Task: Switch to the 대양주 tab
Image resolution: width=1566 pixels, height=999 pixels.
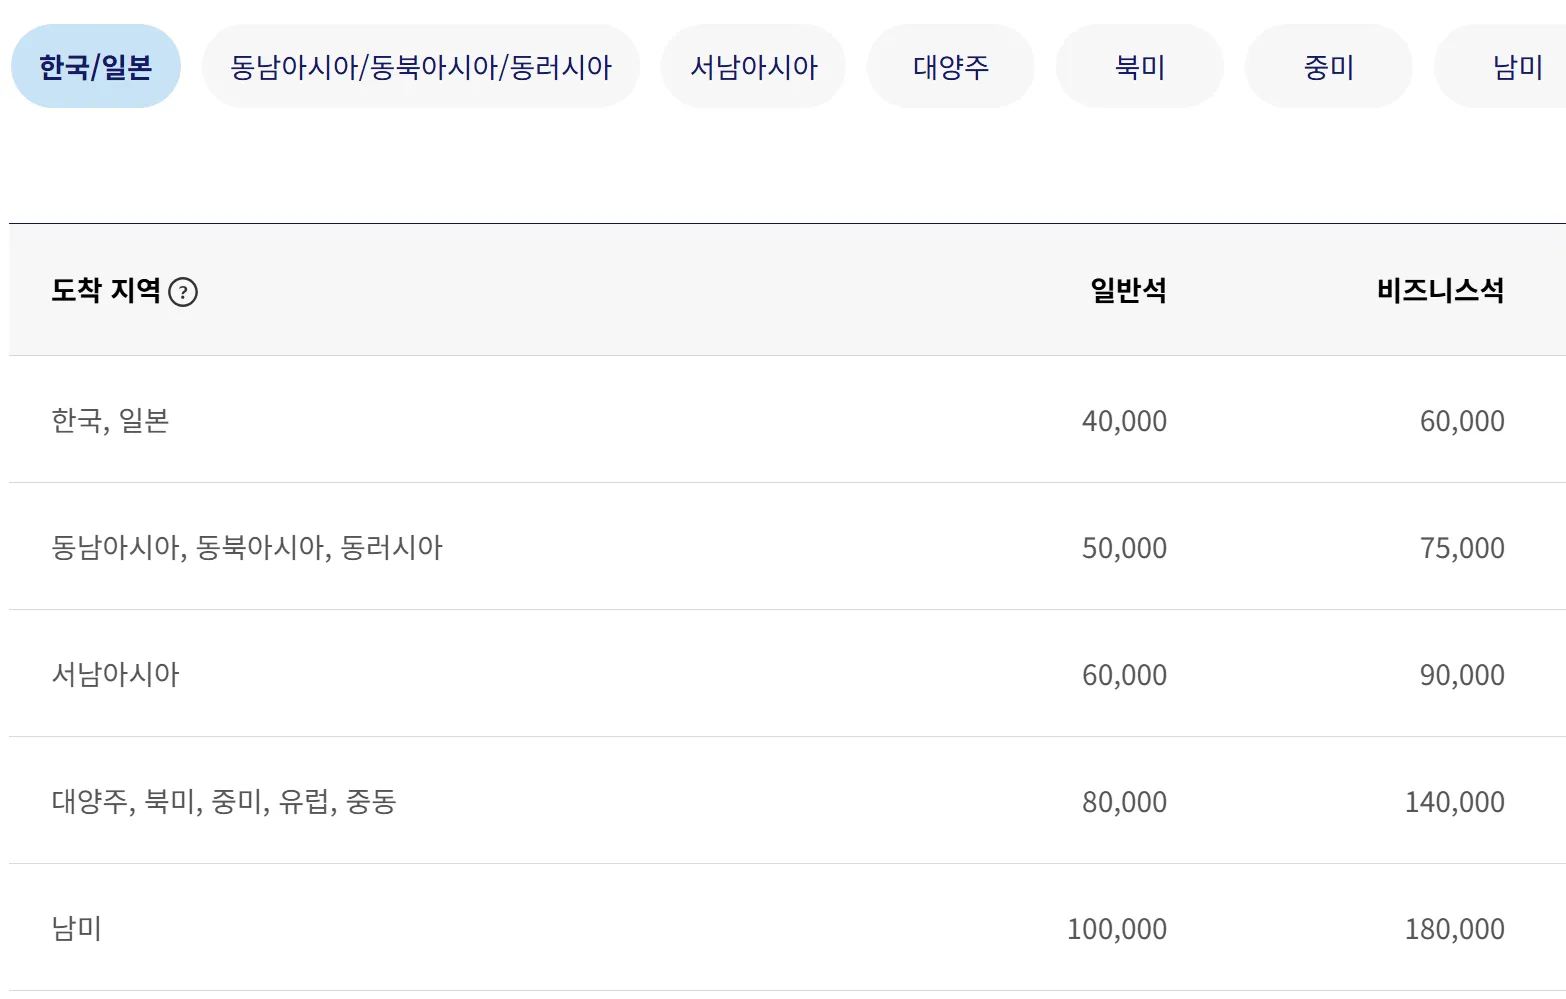Action: [x=950, y=67]
